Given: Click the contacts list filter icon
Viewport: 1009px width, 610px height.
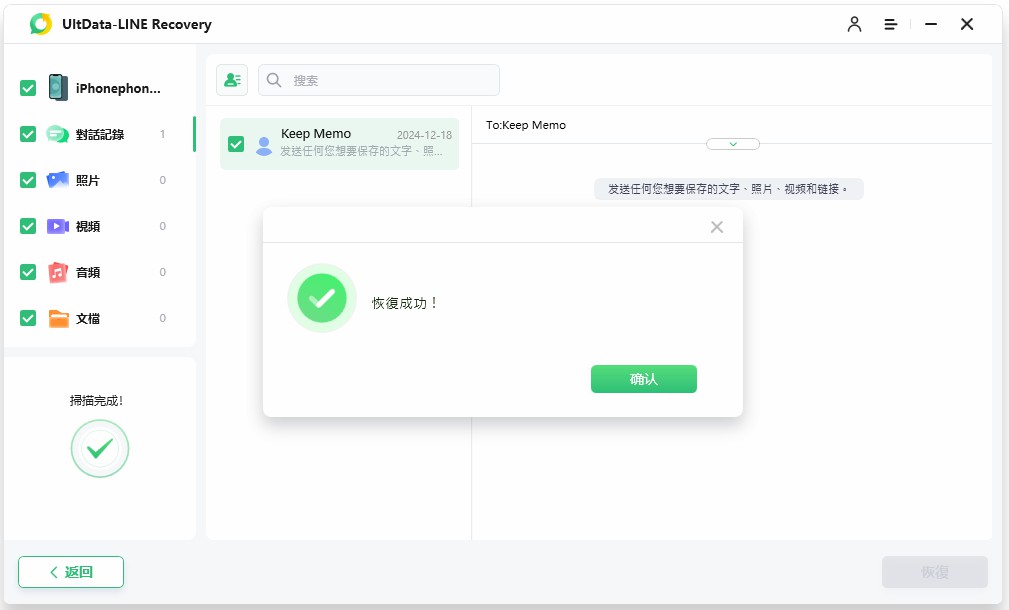Looking at the screenshot, I should [x=232, y=80].
